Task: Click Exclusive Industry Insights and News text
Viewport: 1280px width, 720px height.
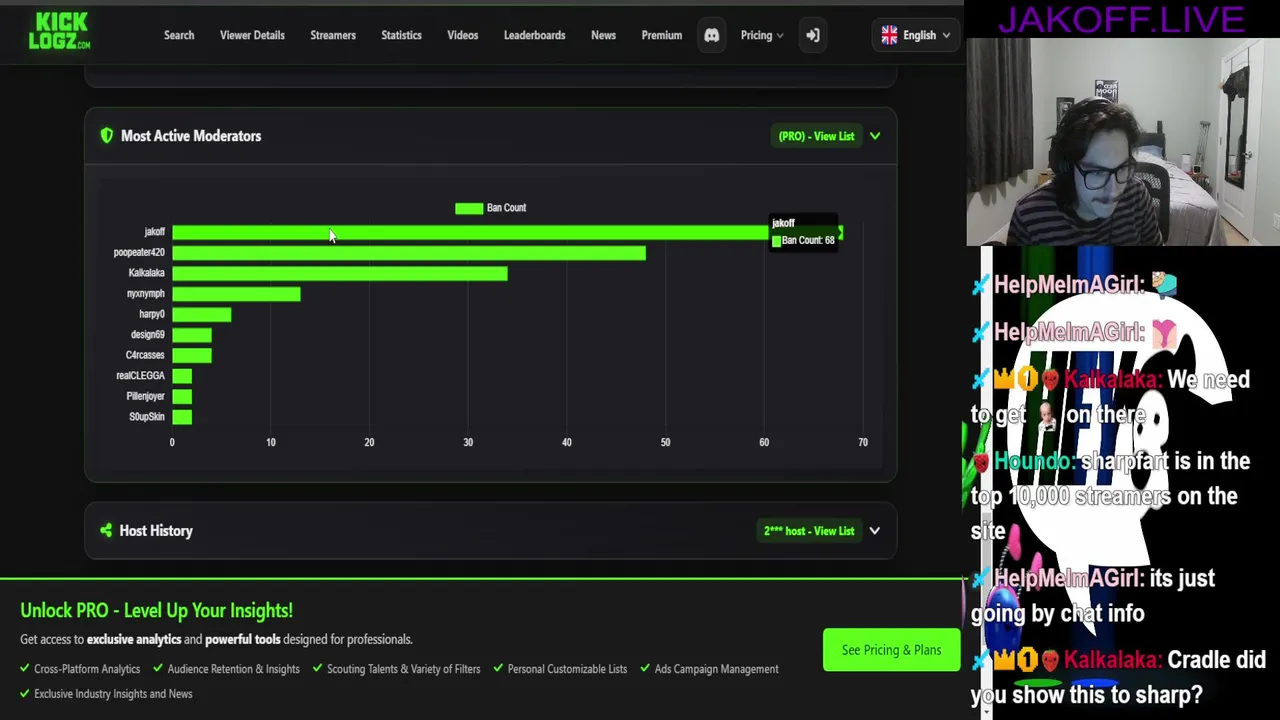Action: pyautogui.click(x=113, y=694)
